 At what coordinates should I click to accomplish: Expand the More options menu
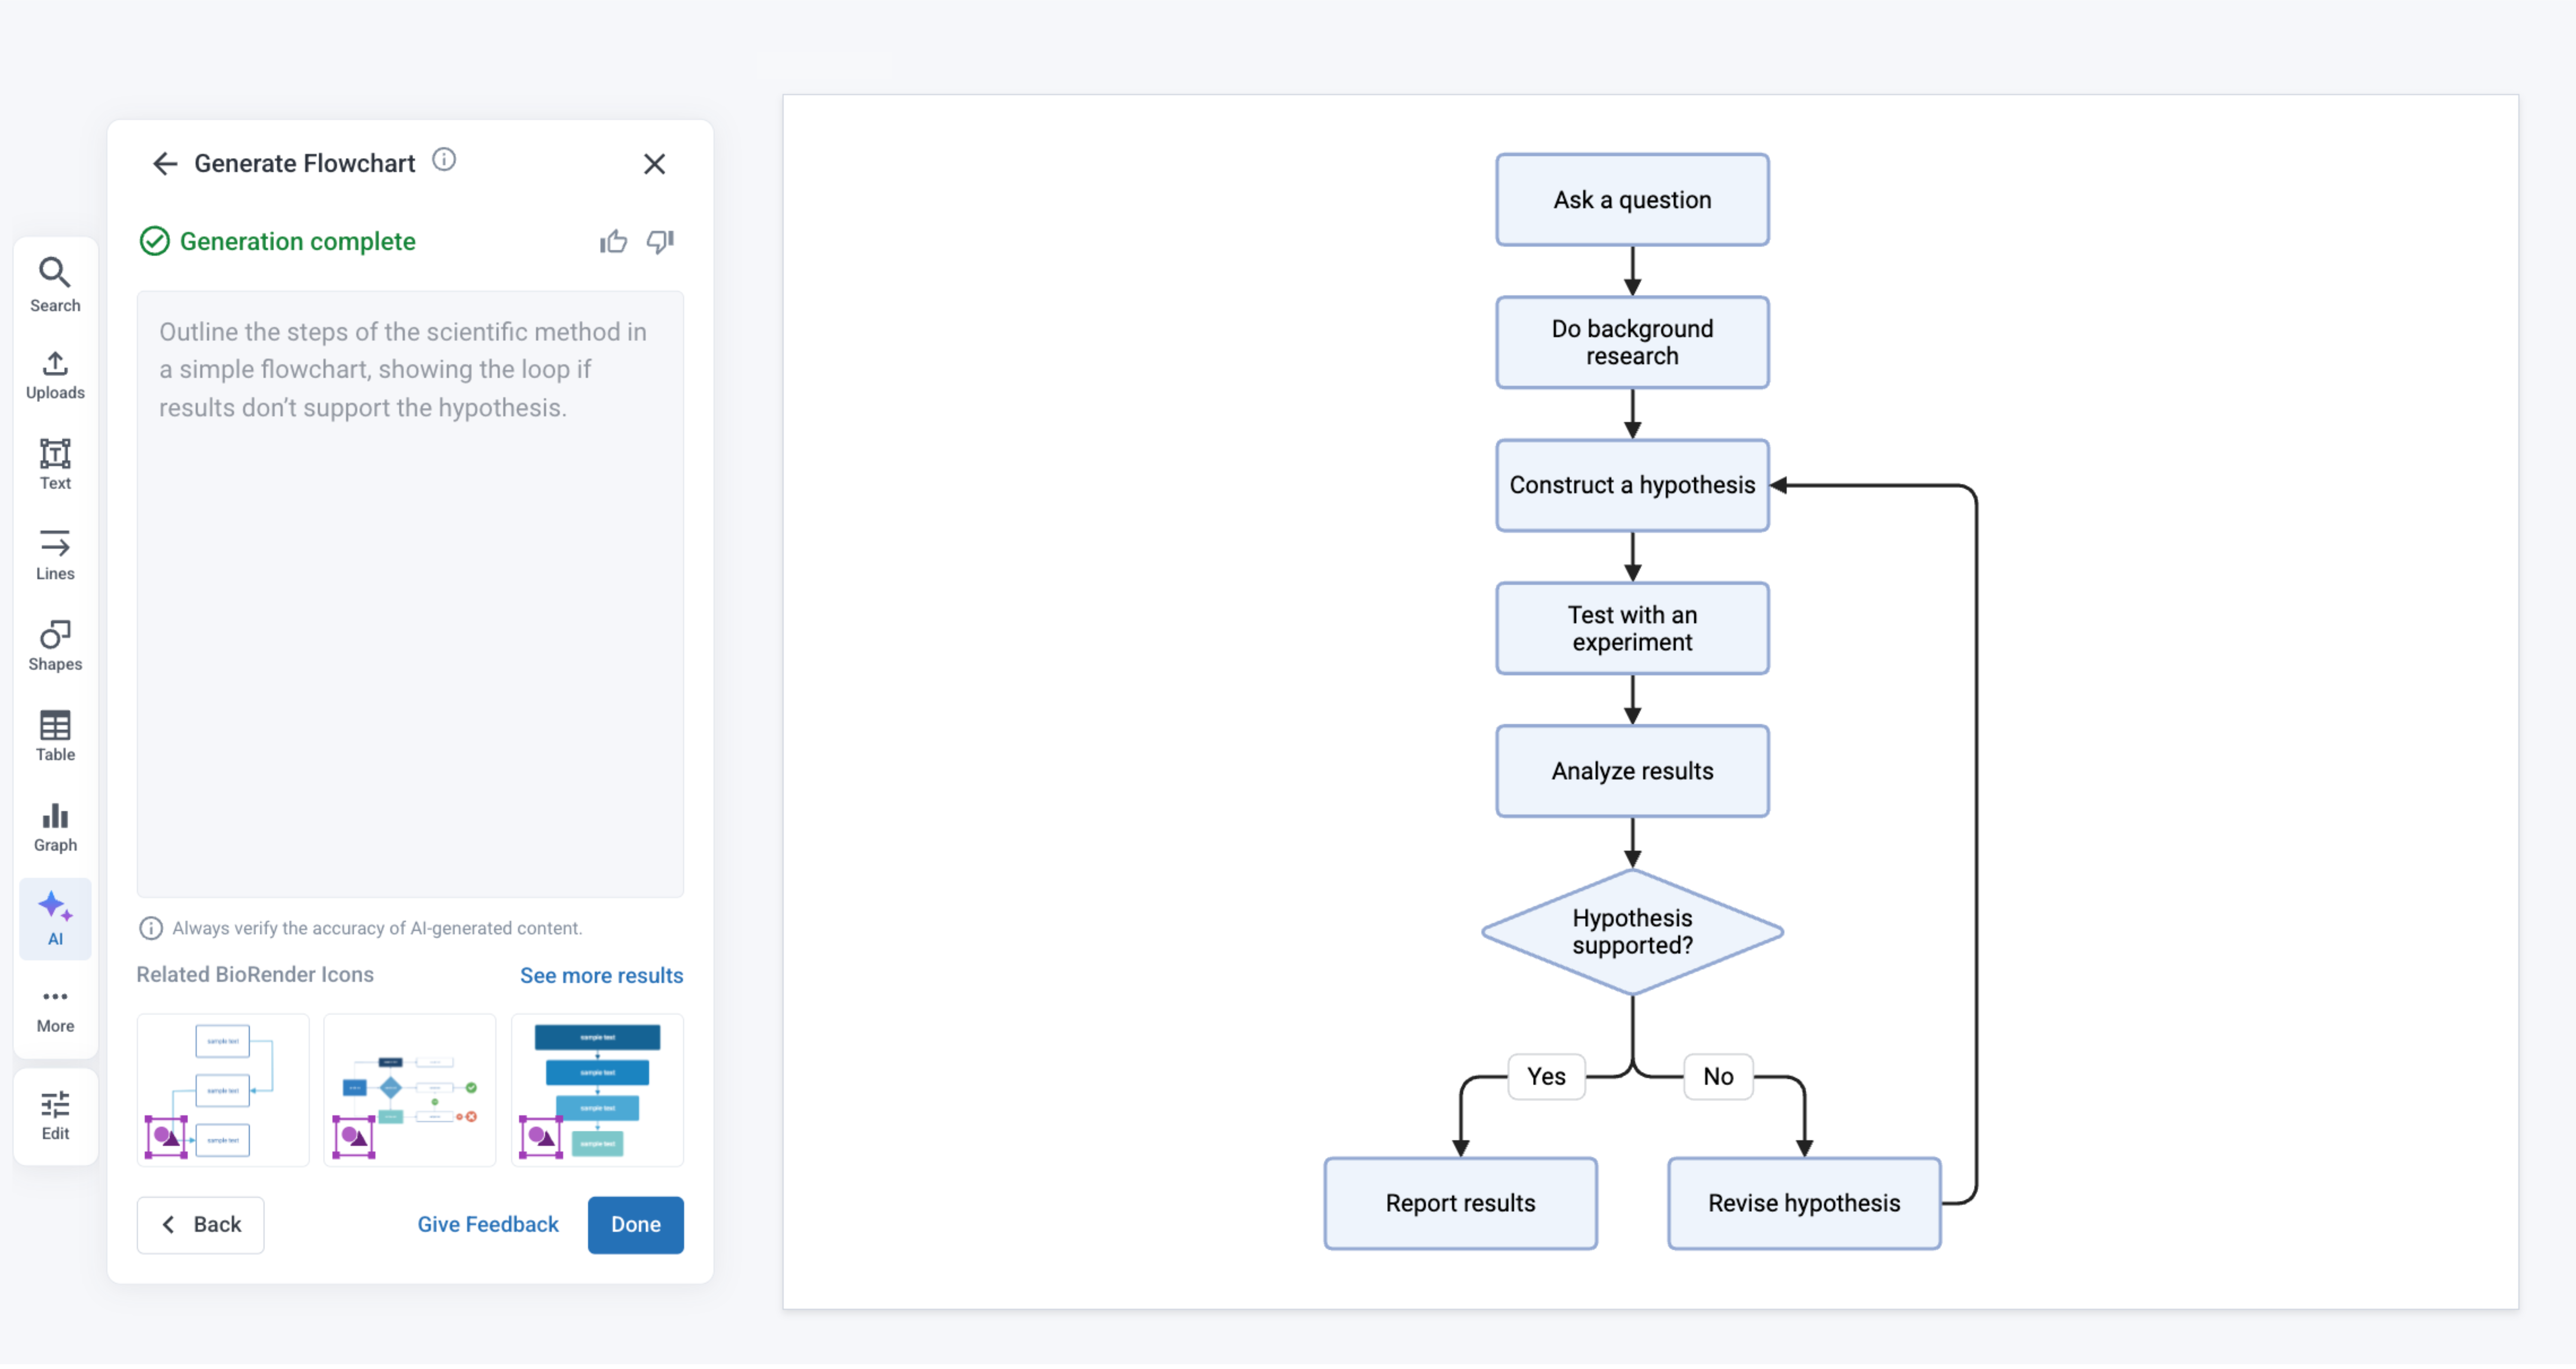55,1009
